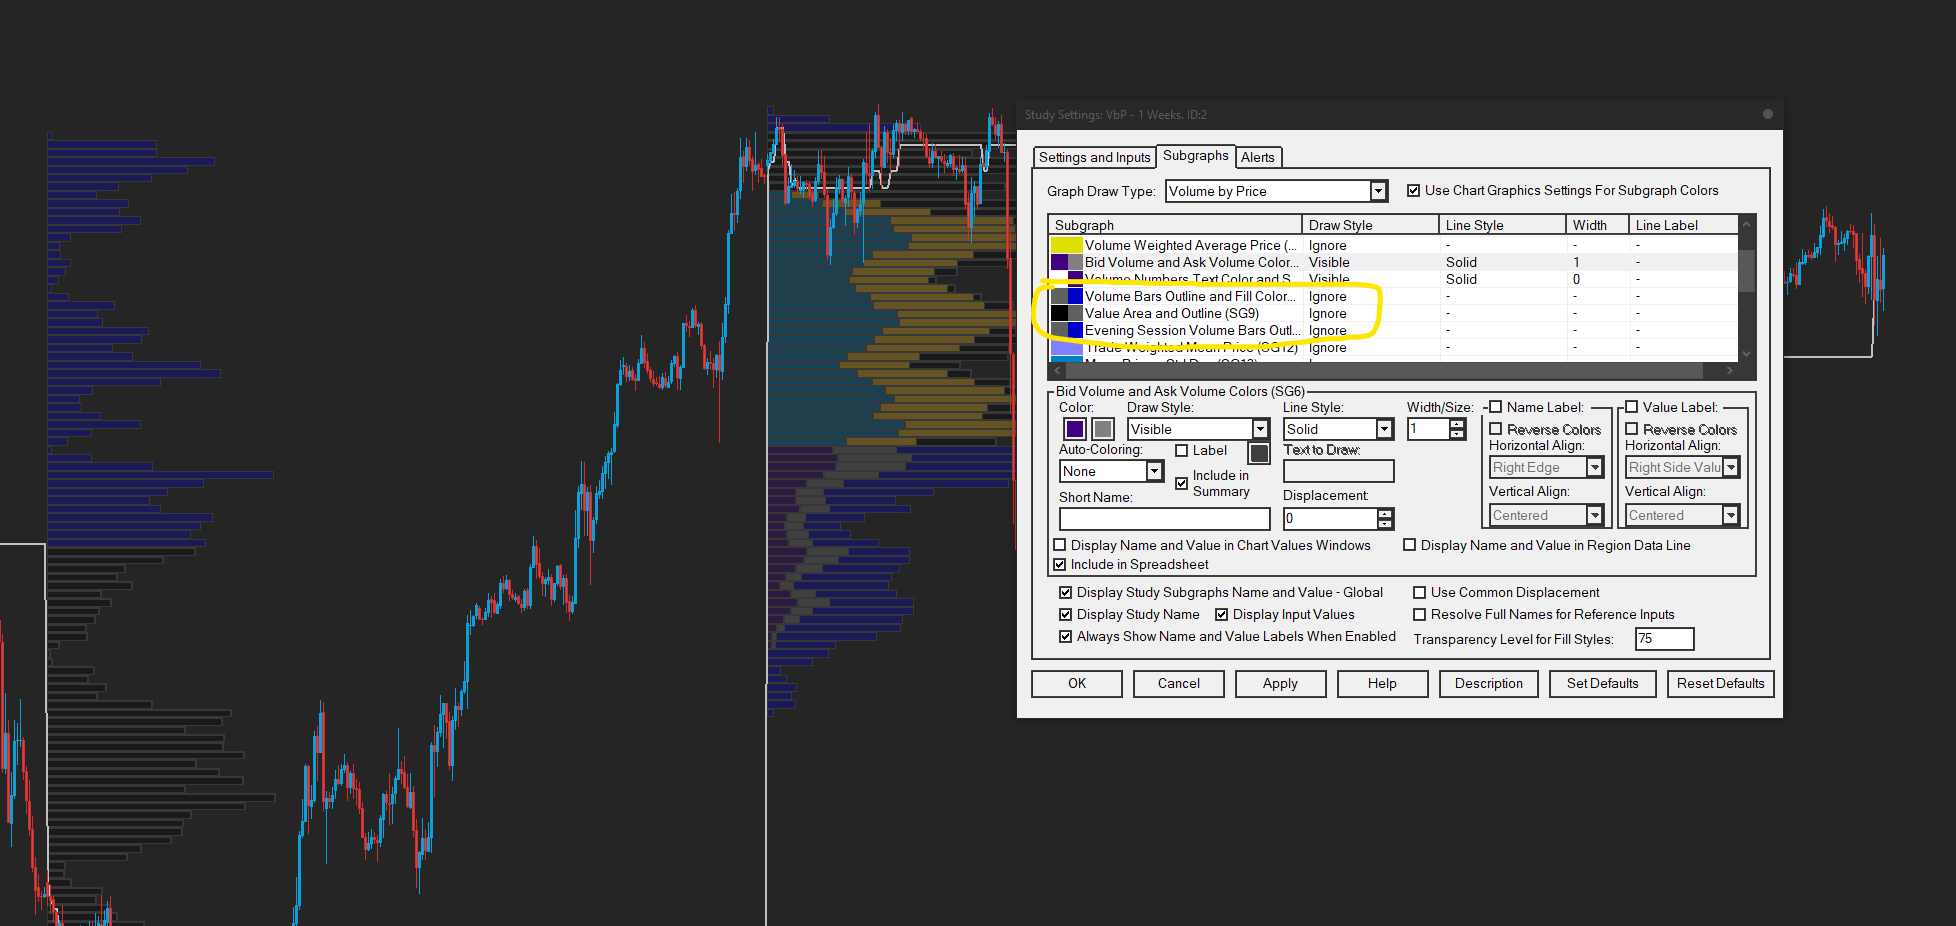Click the Width/Size spinner arrows
The width and height of the screenshot is (1956, 926).
coord(1457,429)
